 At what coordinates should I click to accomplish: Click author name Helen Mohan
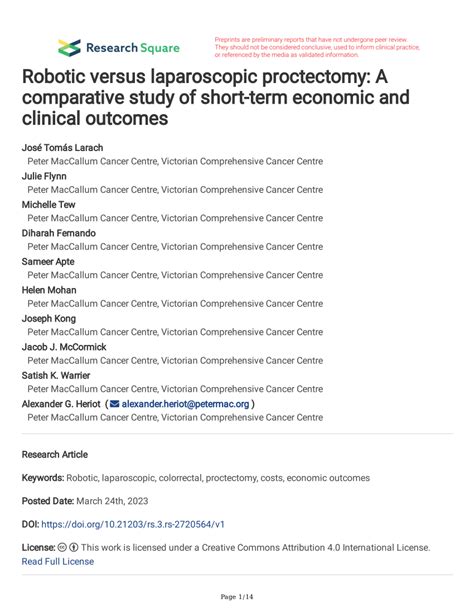click(x=49, y=290)
